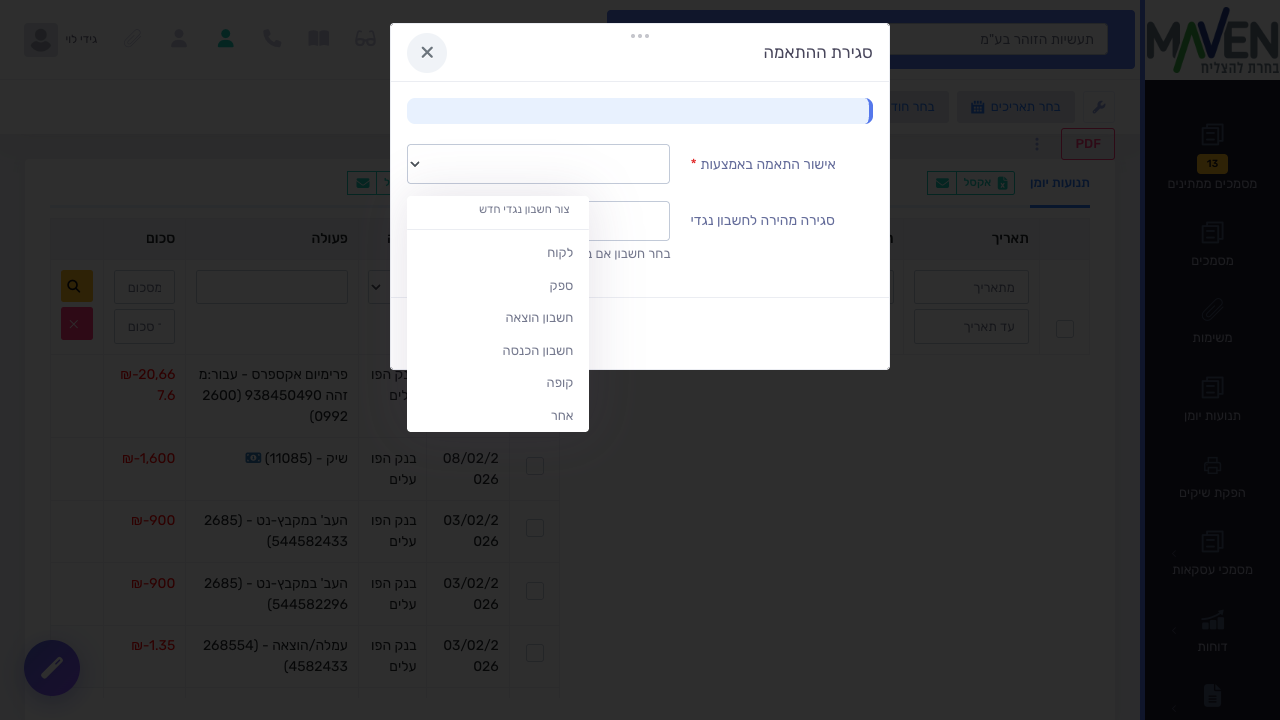Close the סגירת ההתאמה dialog
The image size is (1280, 720).
pos(427,53)
